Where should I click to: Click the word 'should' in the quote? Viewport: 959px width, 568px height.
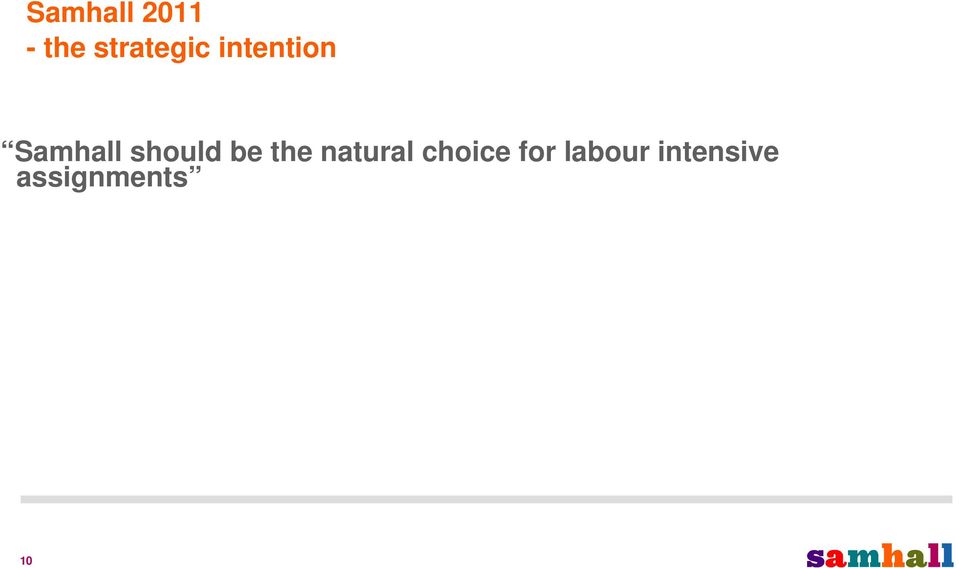pos(176,152)
